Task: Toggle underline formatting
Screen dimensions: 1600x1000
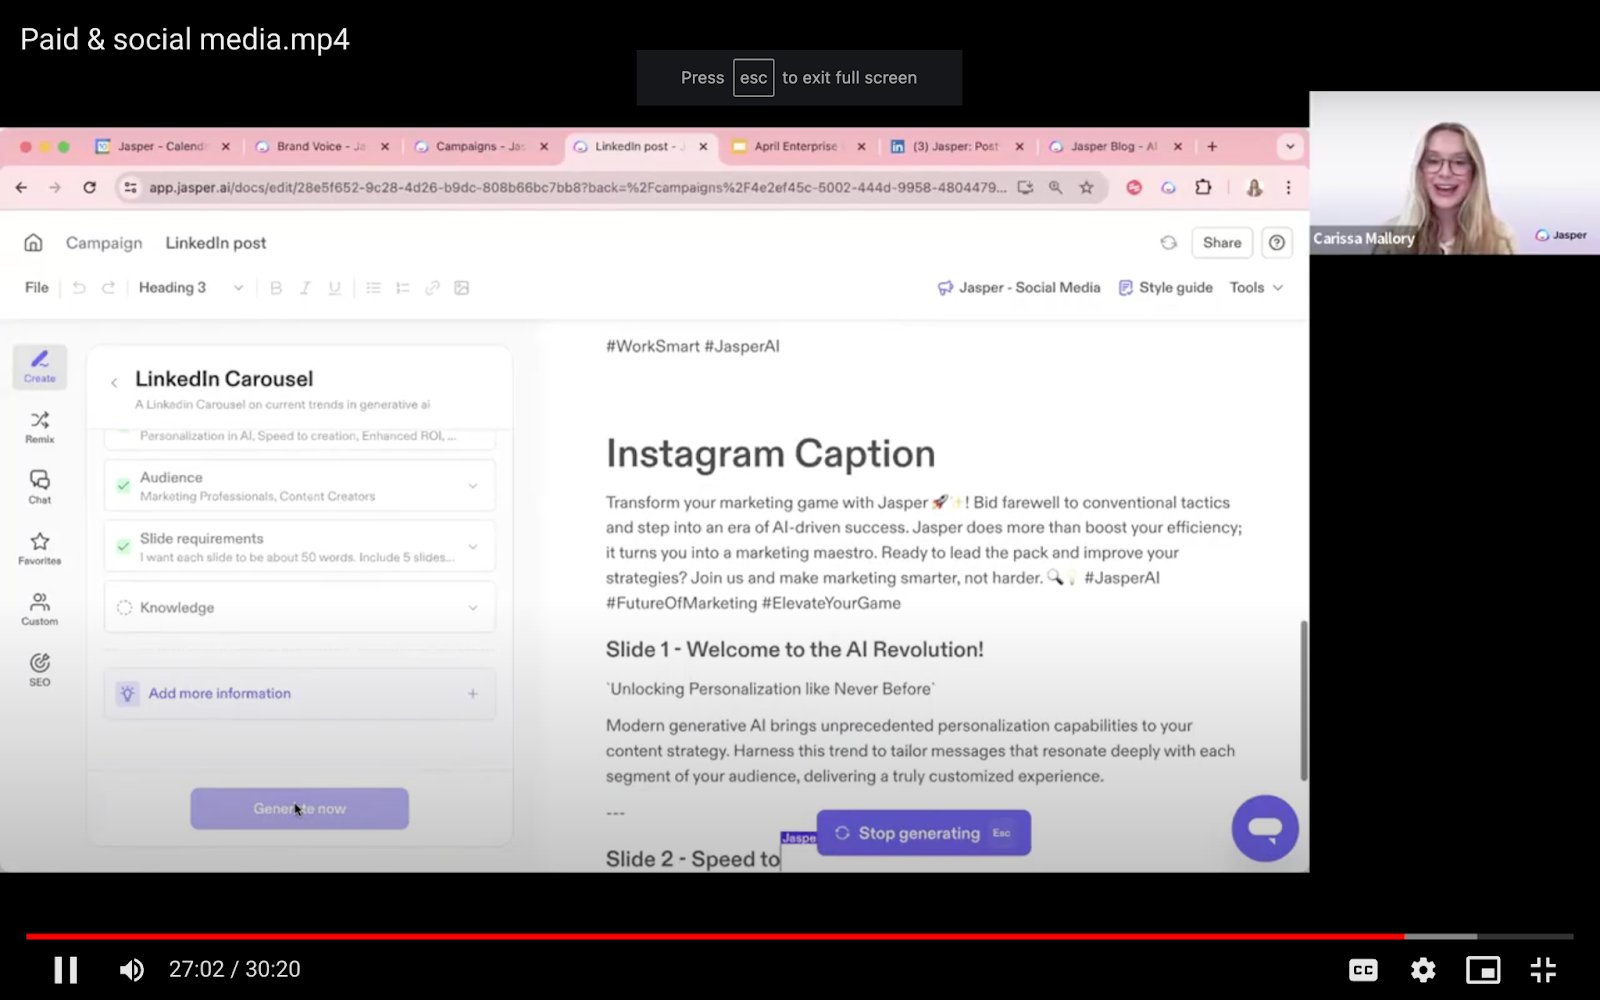Action: click(334, 287)
